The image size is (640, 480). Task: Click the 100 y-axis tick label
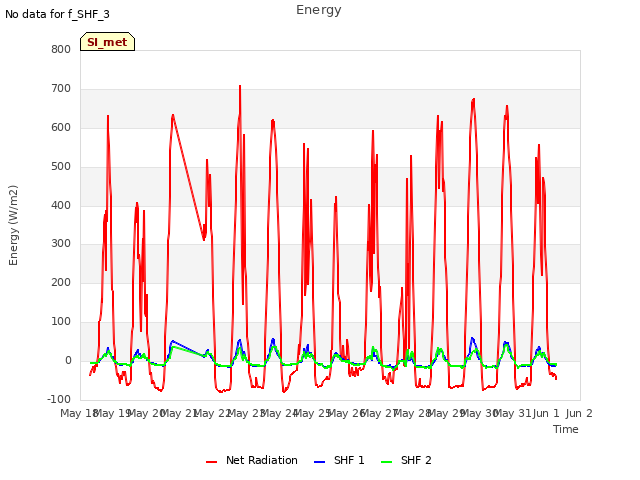tap(61, 322)
